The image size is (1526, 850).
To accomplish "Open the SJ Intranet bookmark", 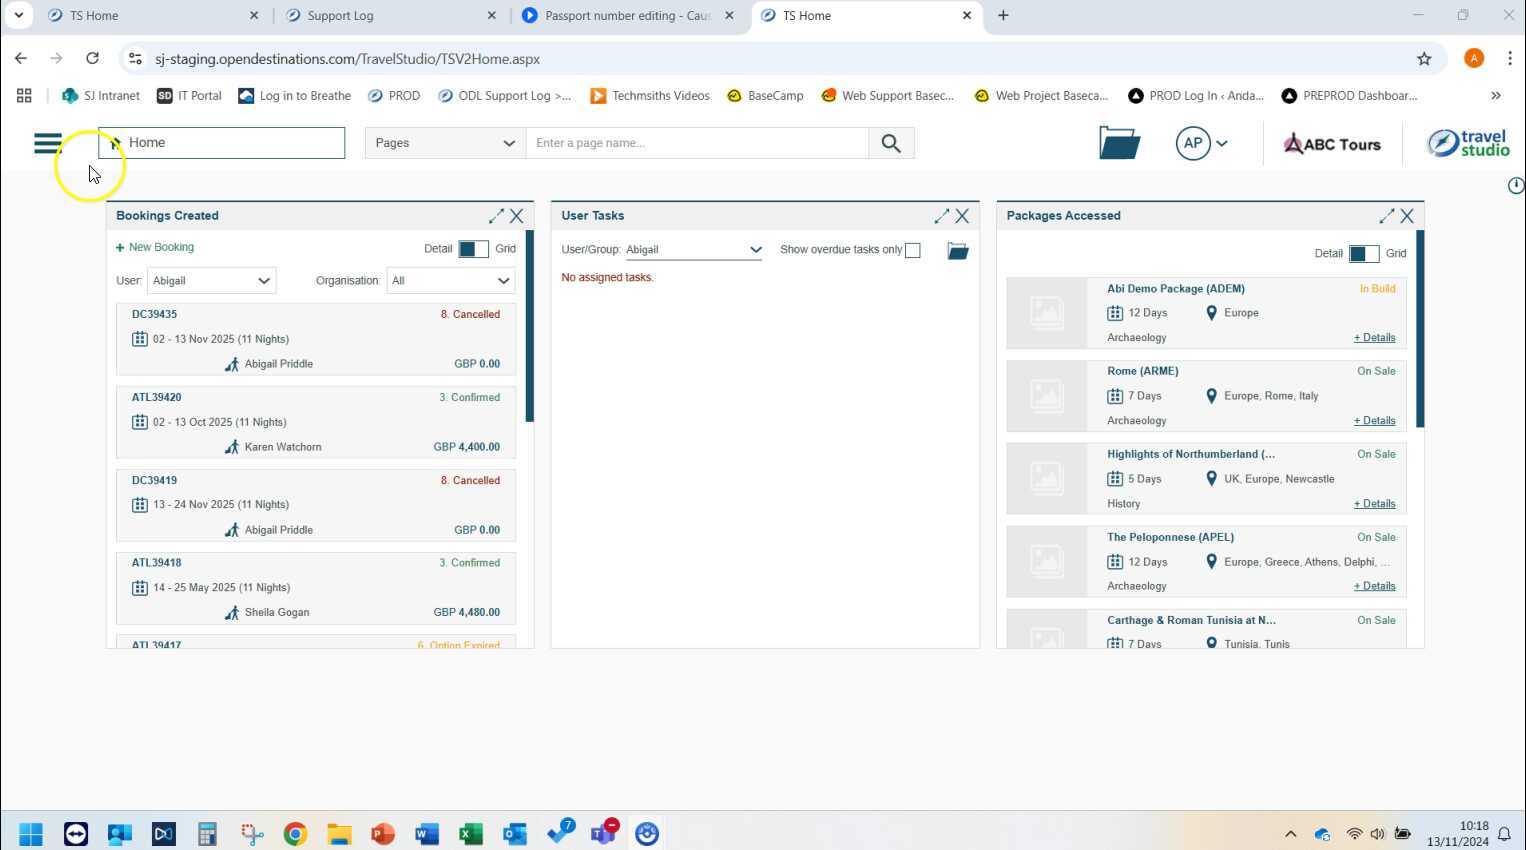I will coord(100,96).
